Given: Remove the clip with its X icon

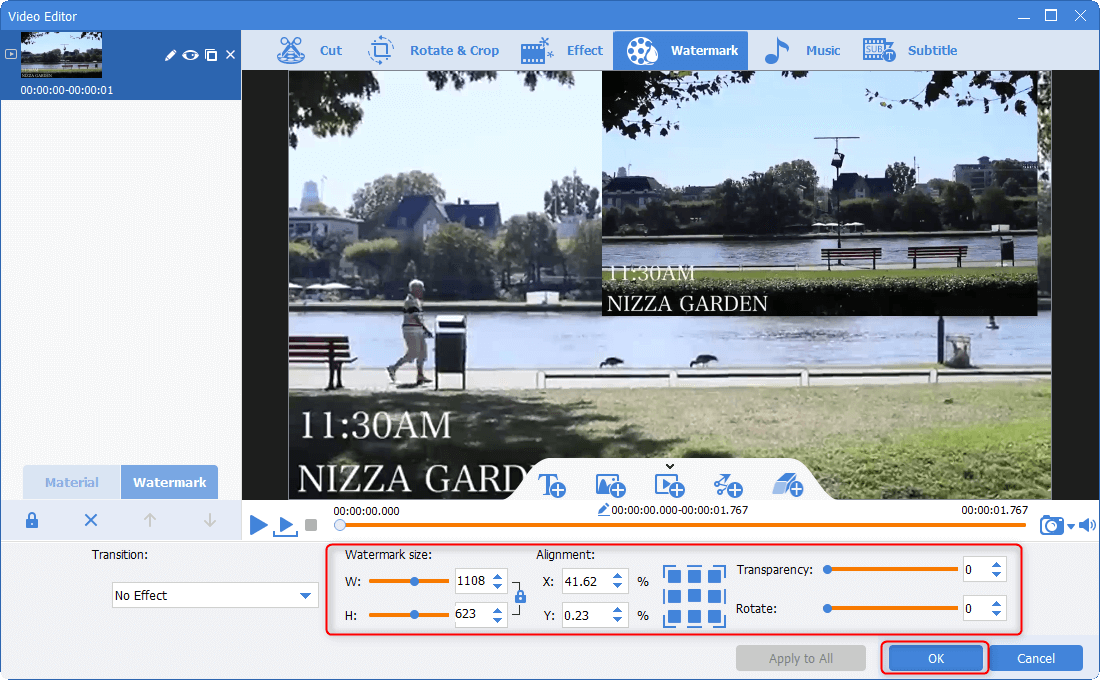Looking at the screenshot, I should click(230, 55).
